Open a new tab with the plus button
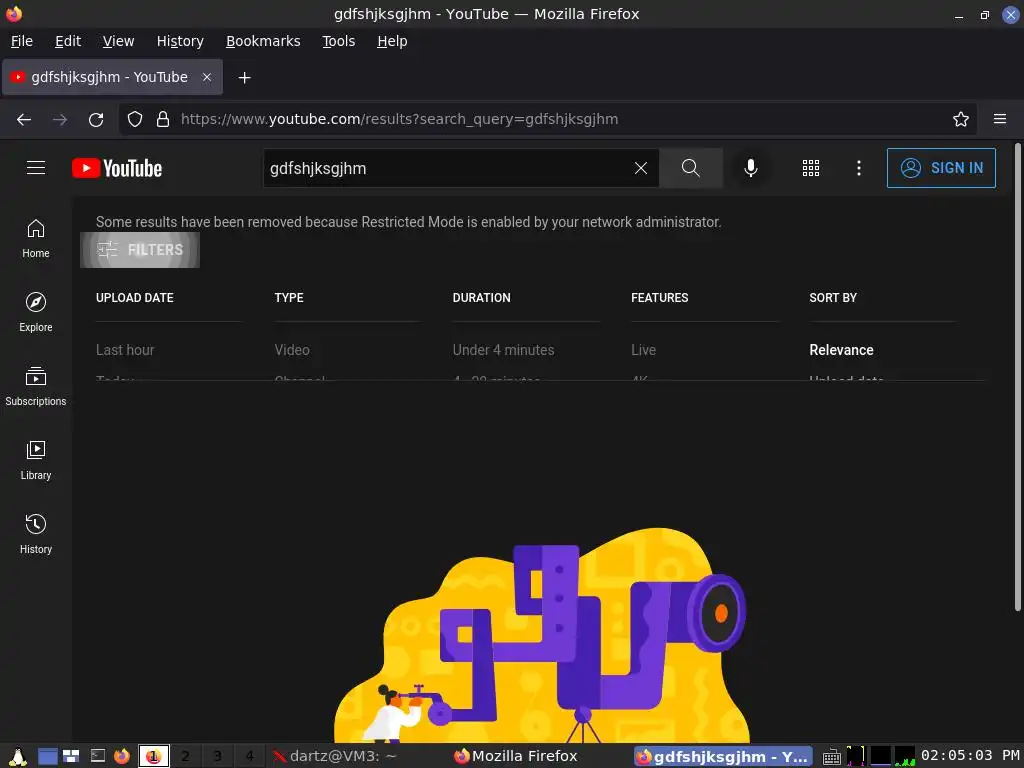1024x768 pixels. point(244,78)
